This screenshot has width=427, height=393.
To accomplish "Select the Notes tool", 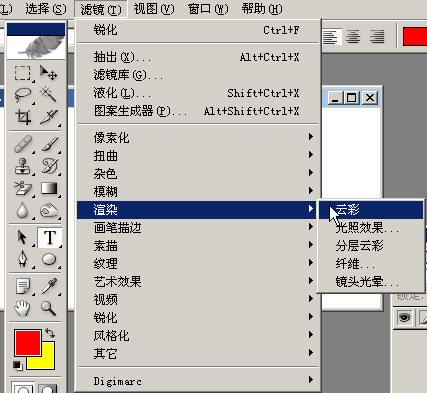I will tap(22, 286).
